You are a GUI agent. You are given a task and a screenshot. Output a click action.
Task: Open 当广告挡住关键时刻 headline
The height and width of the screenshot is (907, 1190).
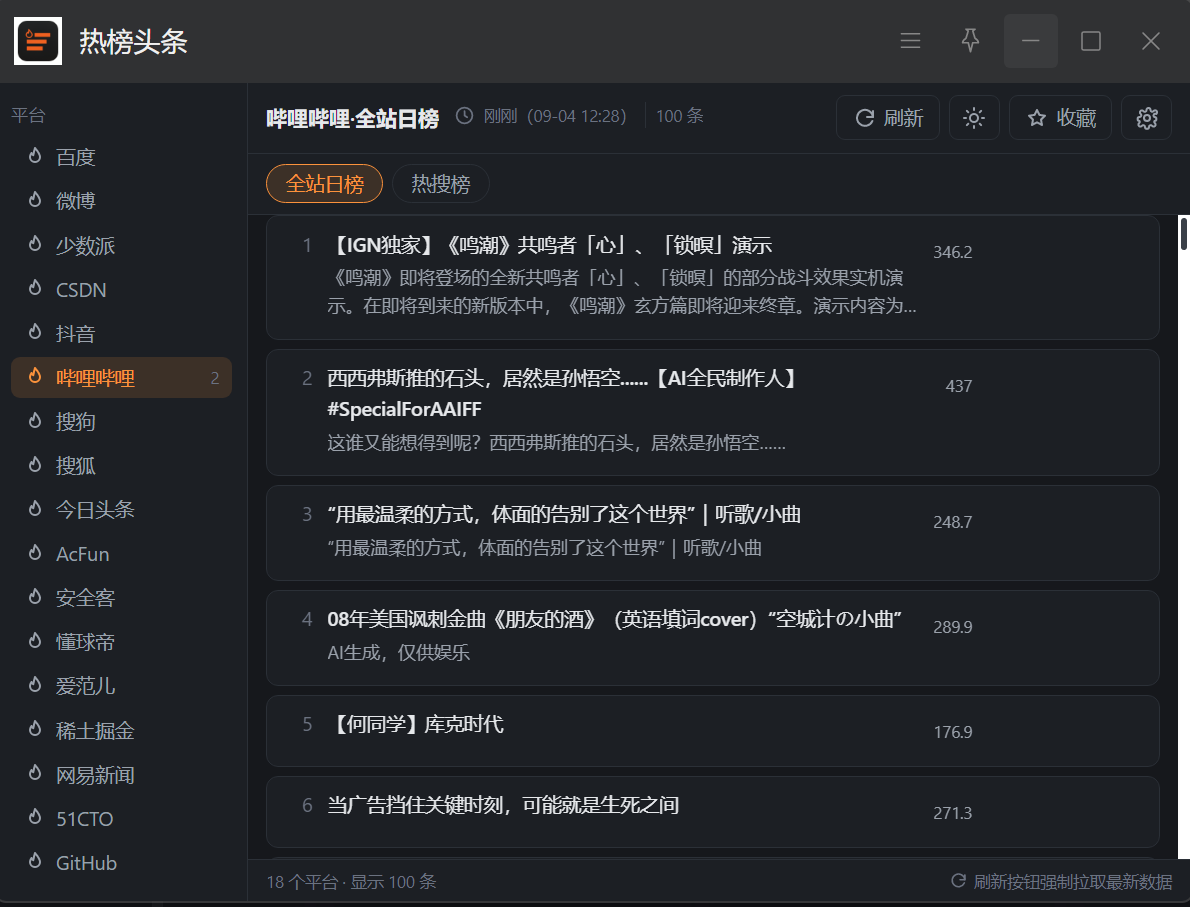click(x=503, y=805)
